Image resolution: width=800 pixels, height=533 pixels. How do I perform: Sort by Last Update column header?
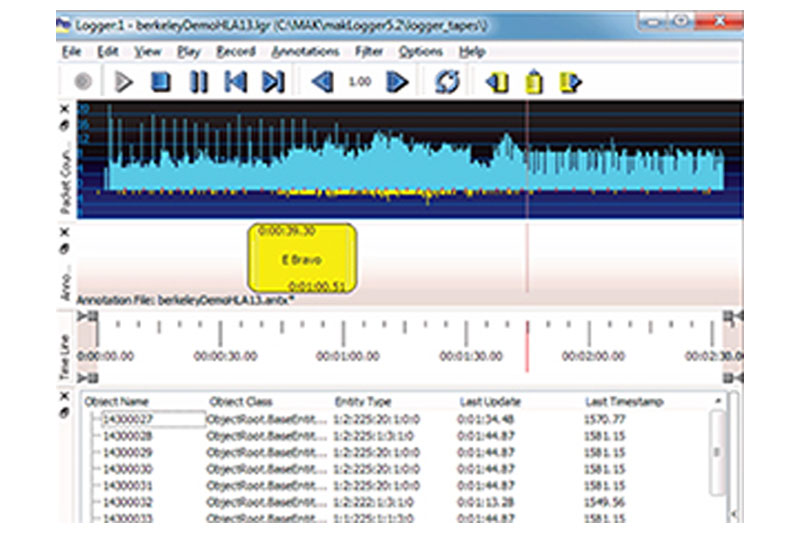pos(490,401)
